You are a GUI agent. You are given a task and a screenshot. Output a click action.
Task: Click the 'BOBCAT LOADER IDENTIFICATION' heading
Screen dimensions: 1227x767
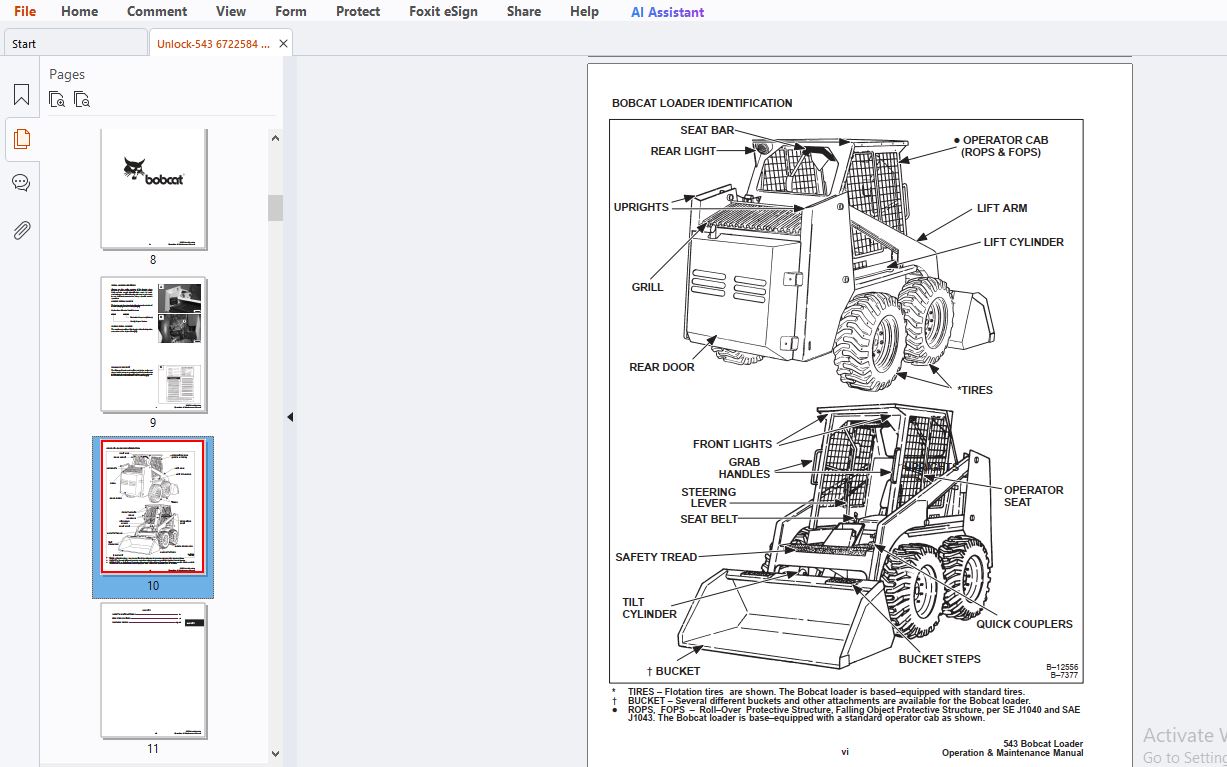coord(702,103)
